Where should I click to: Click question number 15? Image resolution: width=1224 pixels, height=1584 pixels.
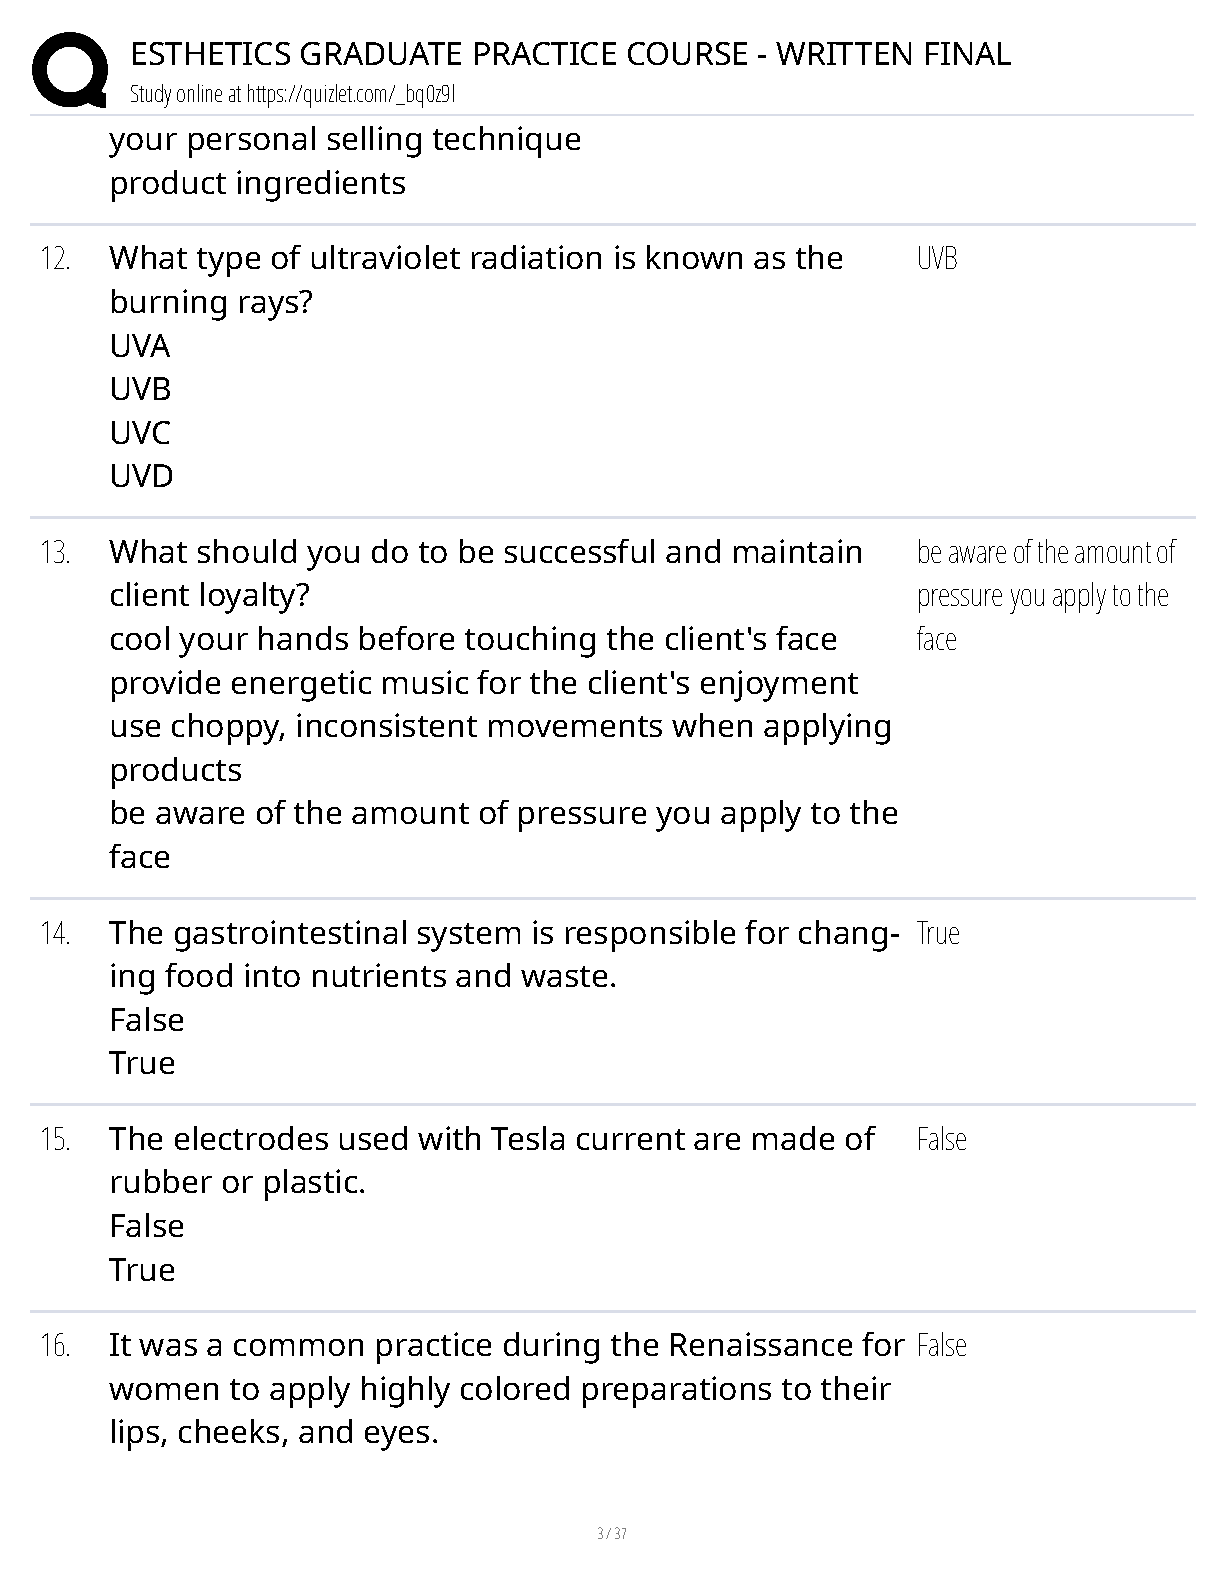55,1139
